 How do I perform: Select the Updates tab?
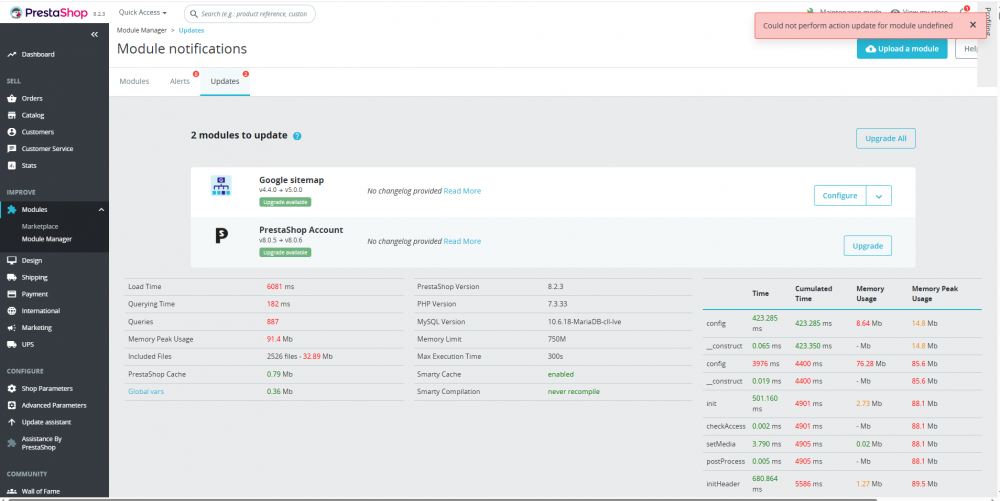[224, 81]
